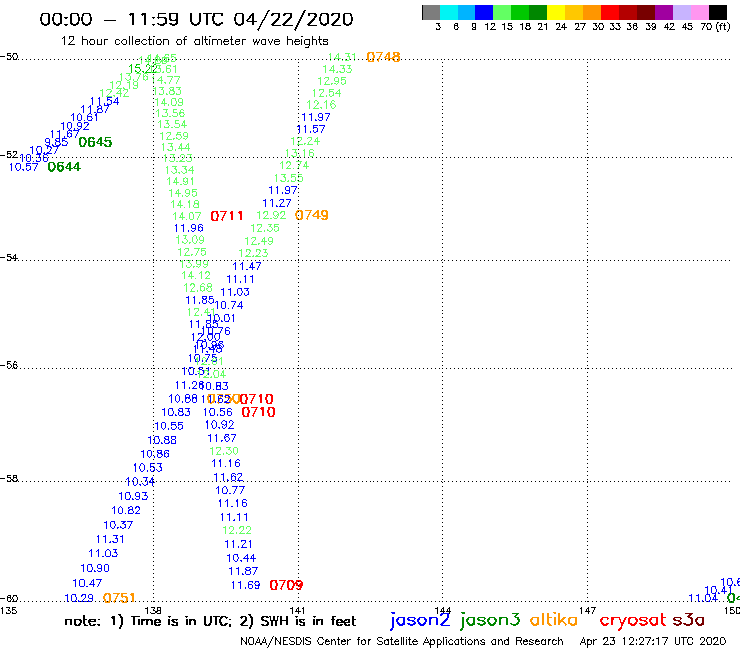Click the 11.27 wave height value
Viewport: 740px width, 650px height.
(x=277, y=203)
